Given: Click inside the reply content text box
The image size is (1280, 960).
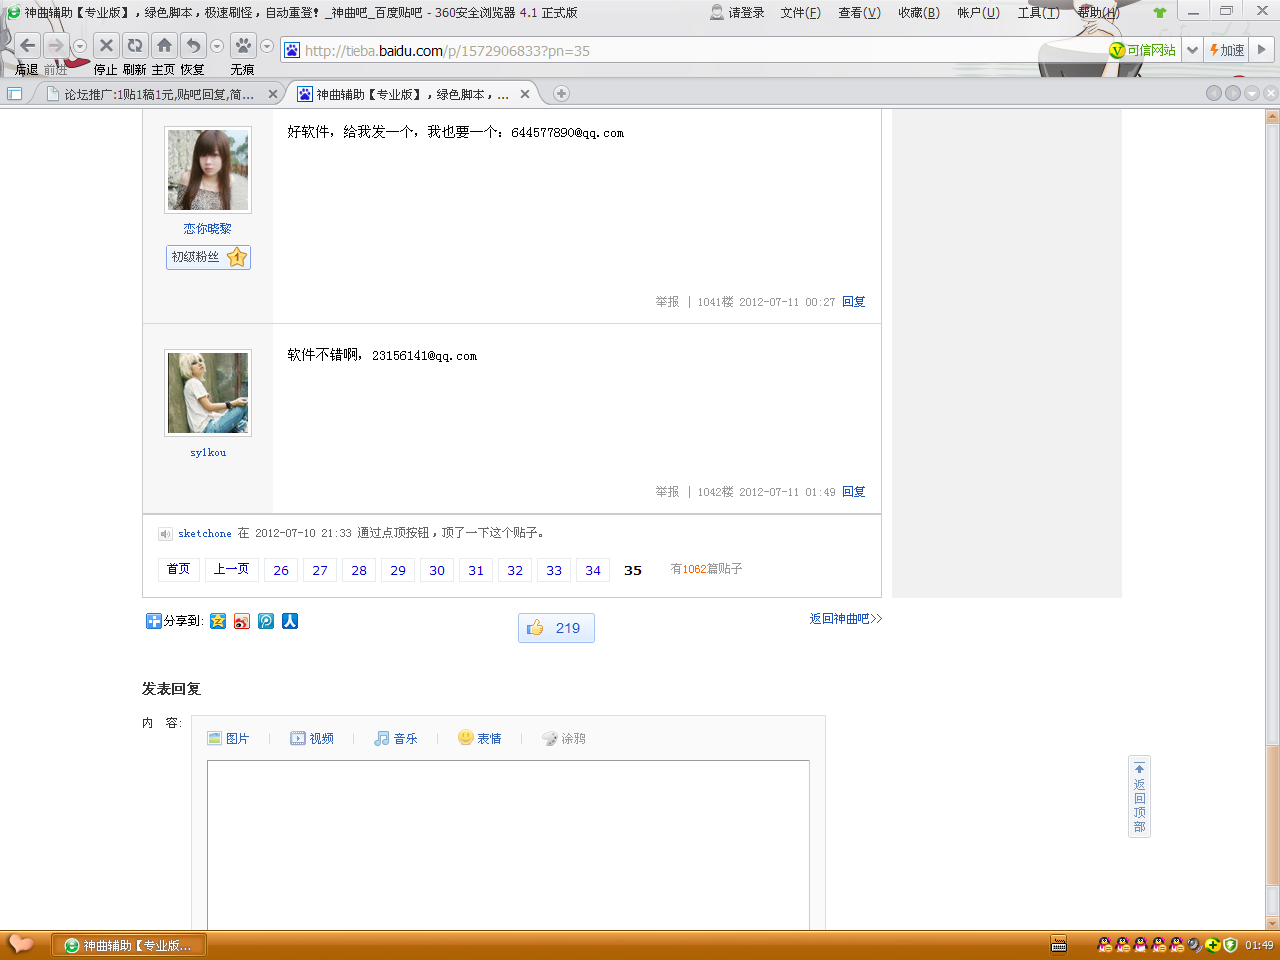Looking at the screenshot, I should (x=508, y=840).
